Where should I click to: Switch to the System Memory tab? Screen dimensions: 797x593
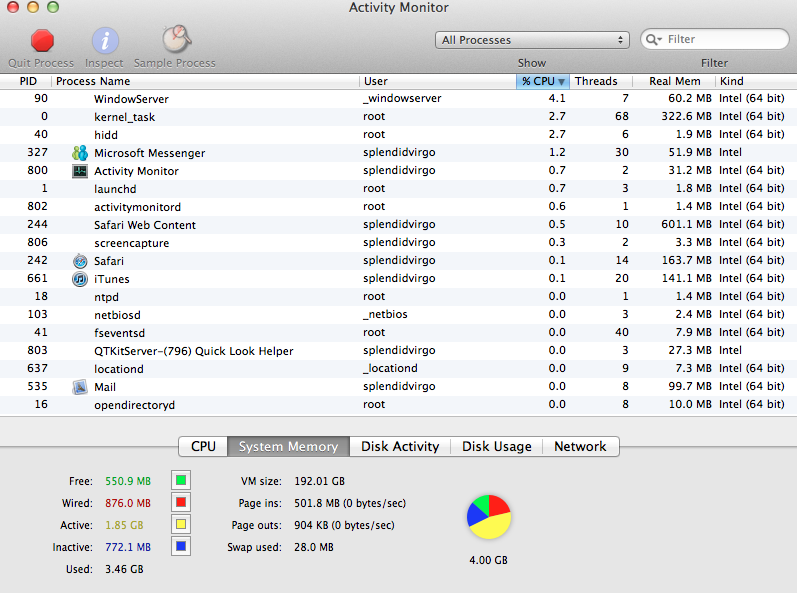[288, 446]
